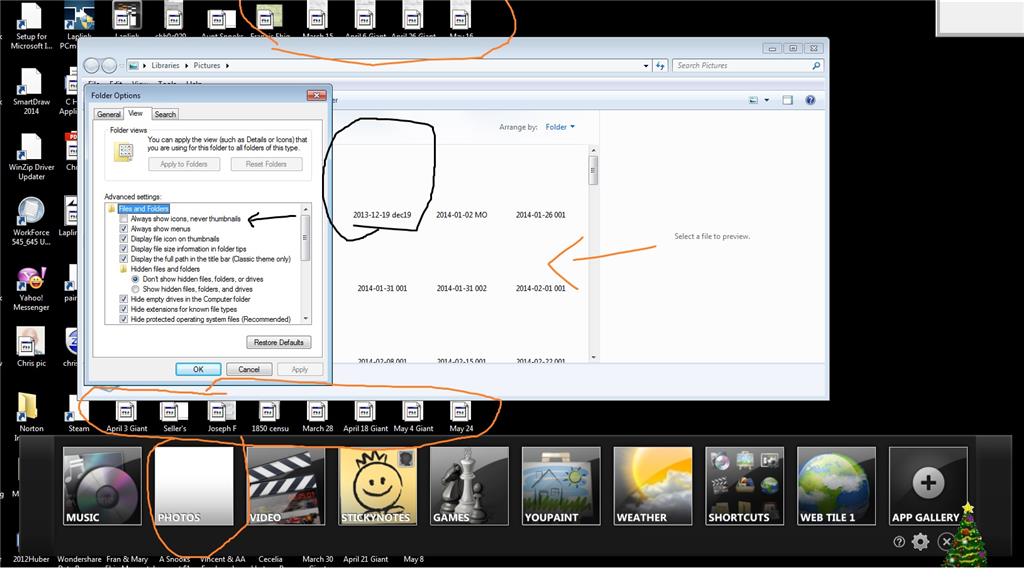Click Libraries in the address breadcrumb
The width and height of the screenshot is (1024, 588).
[165, 65]
